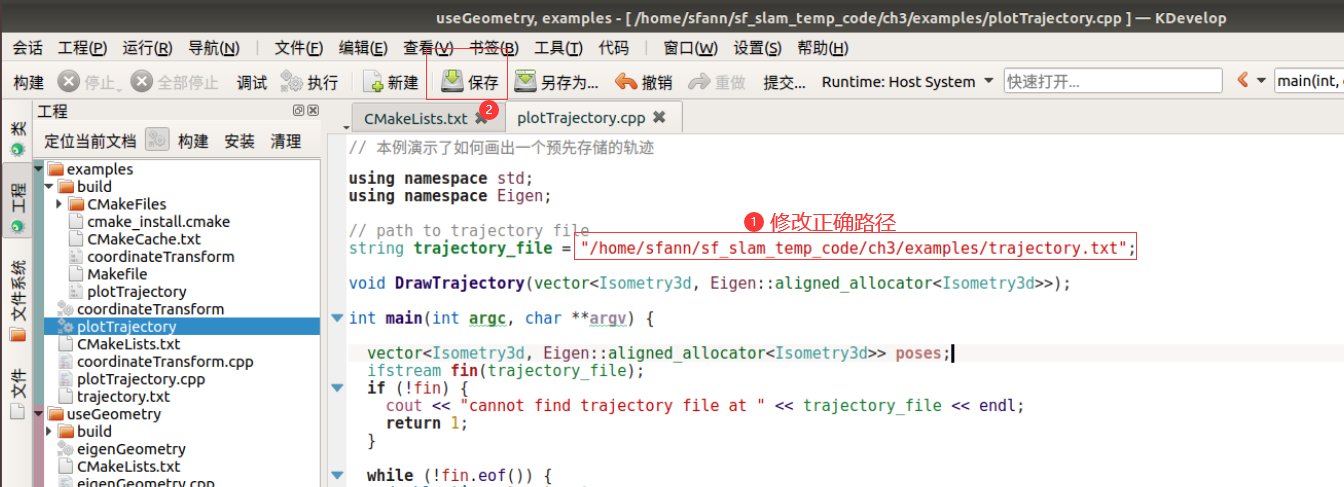Open the main(int, function outline combo box

tap(1309, 82)
